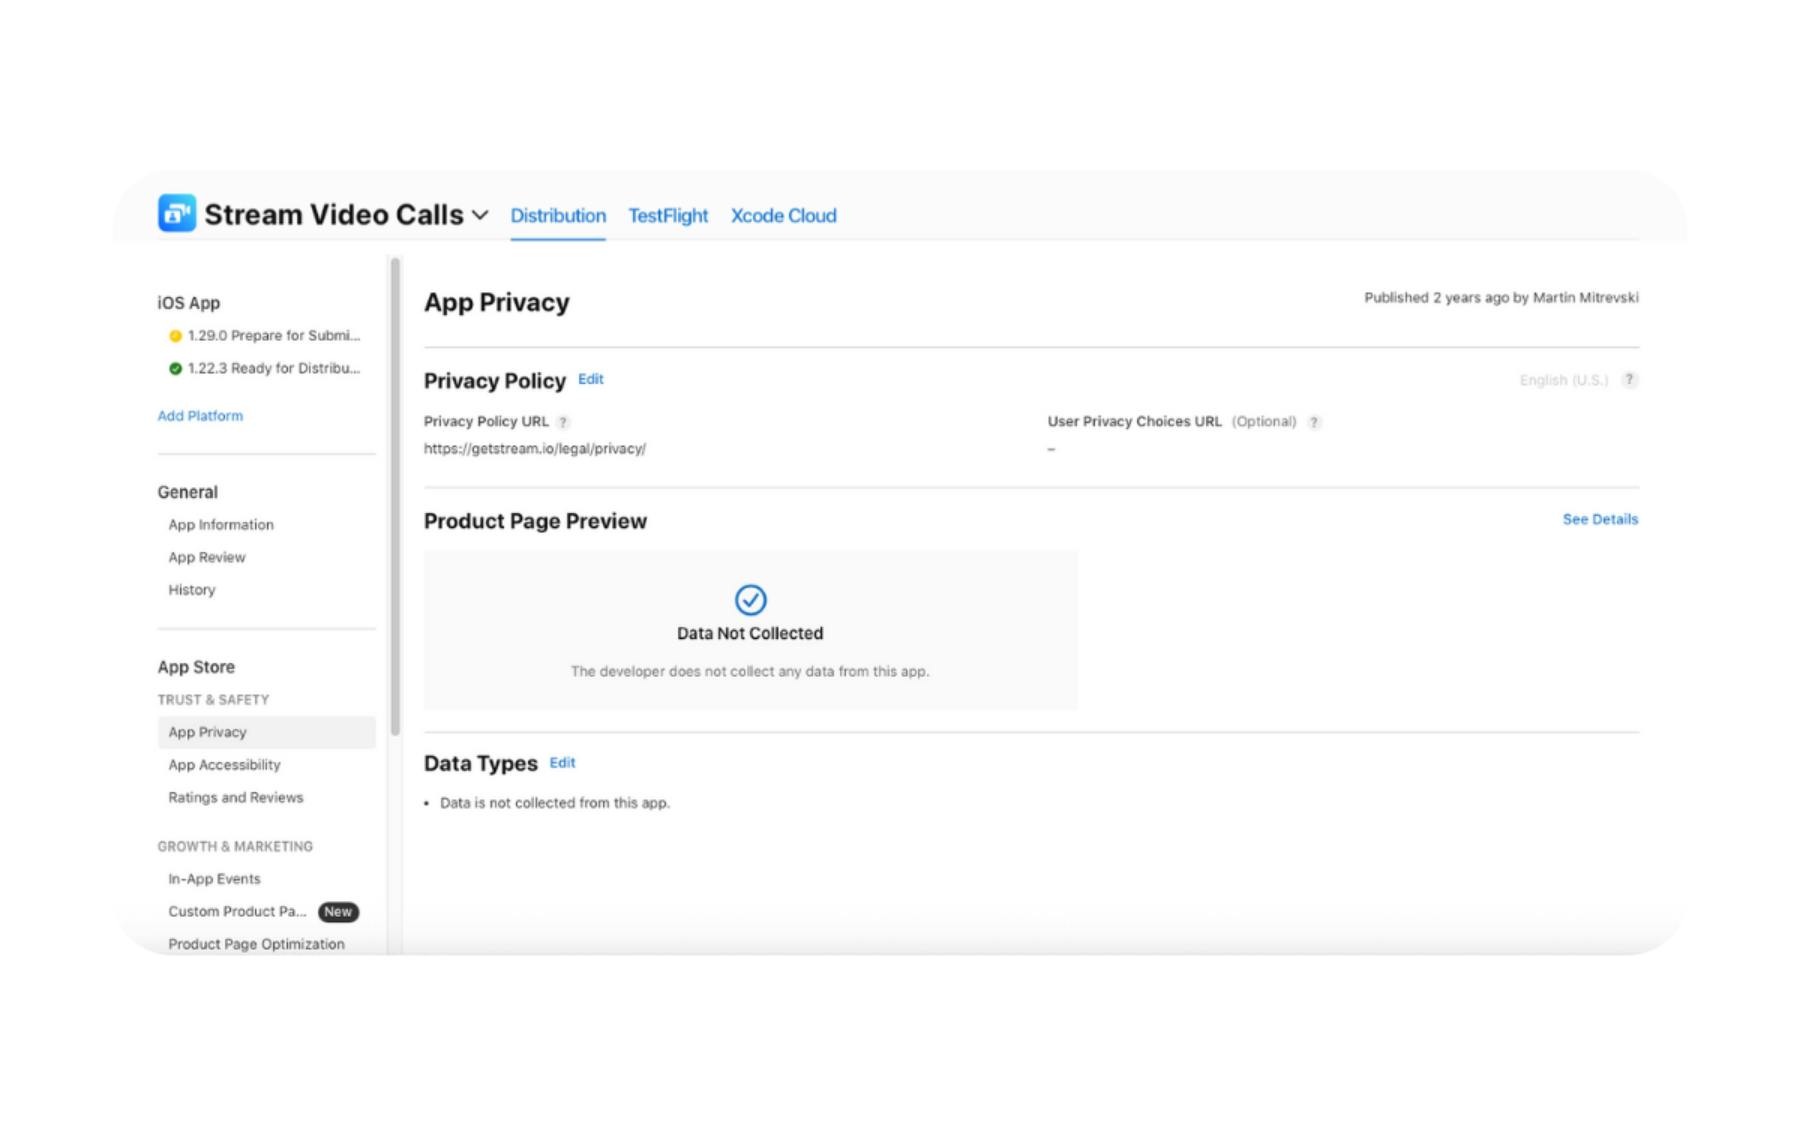Open the Xcode Cloud tab

click(783, 215)
